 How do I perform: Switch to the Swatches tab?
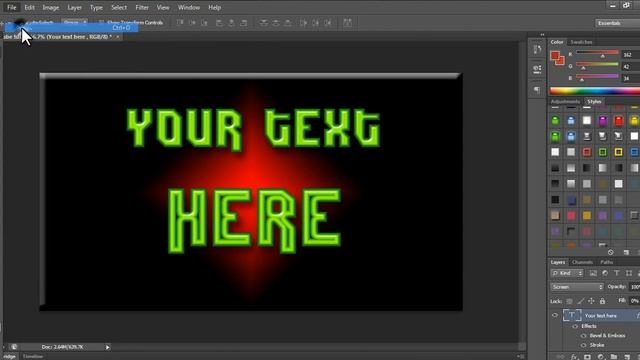pos(581,42)
